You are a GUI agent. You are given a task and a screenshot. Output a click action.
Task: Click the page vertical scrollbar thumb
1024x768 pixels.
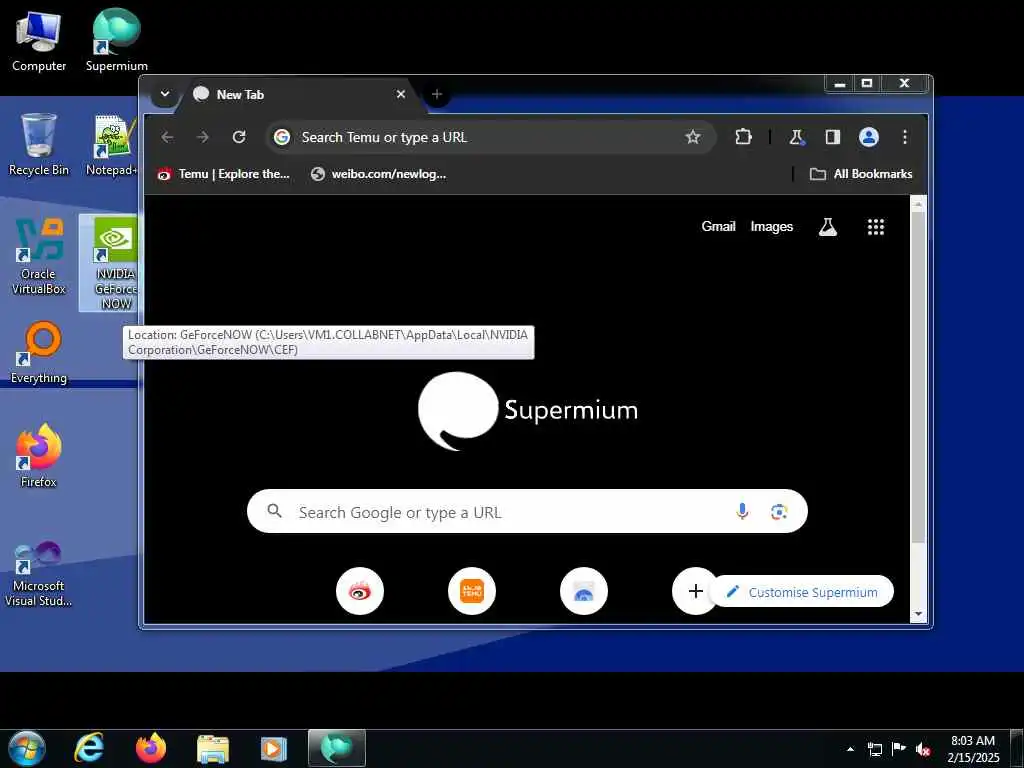918,377
